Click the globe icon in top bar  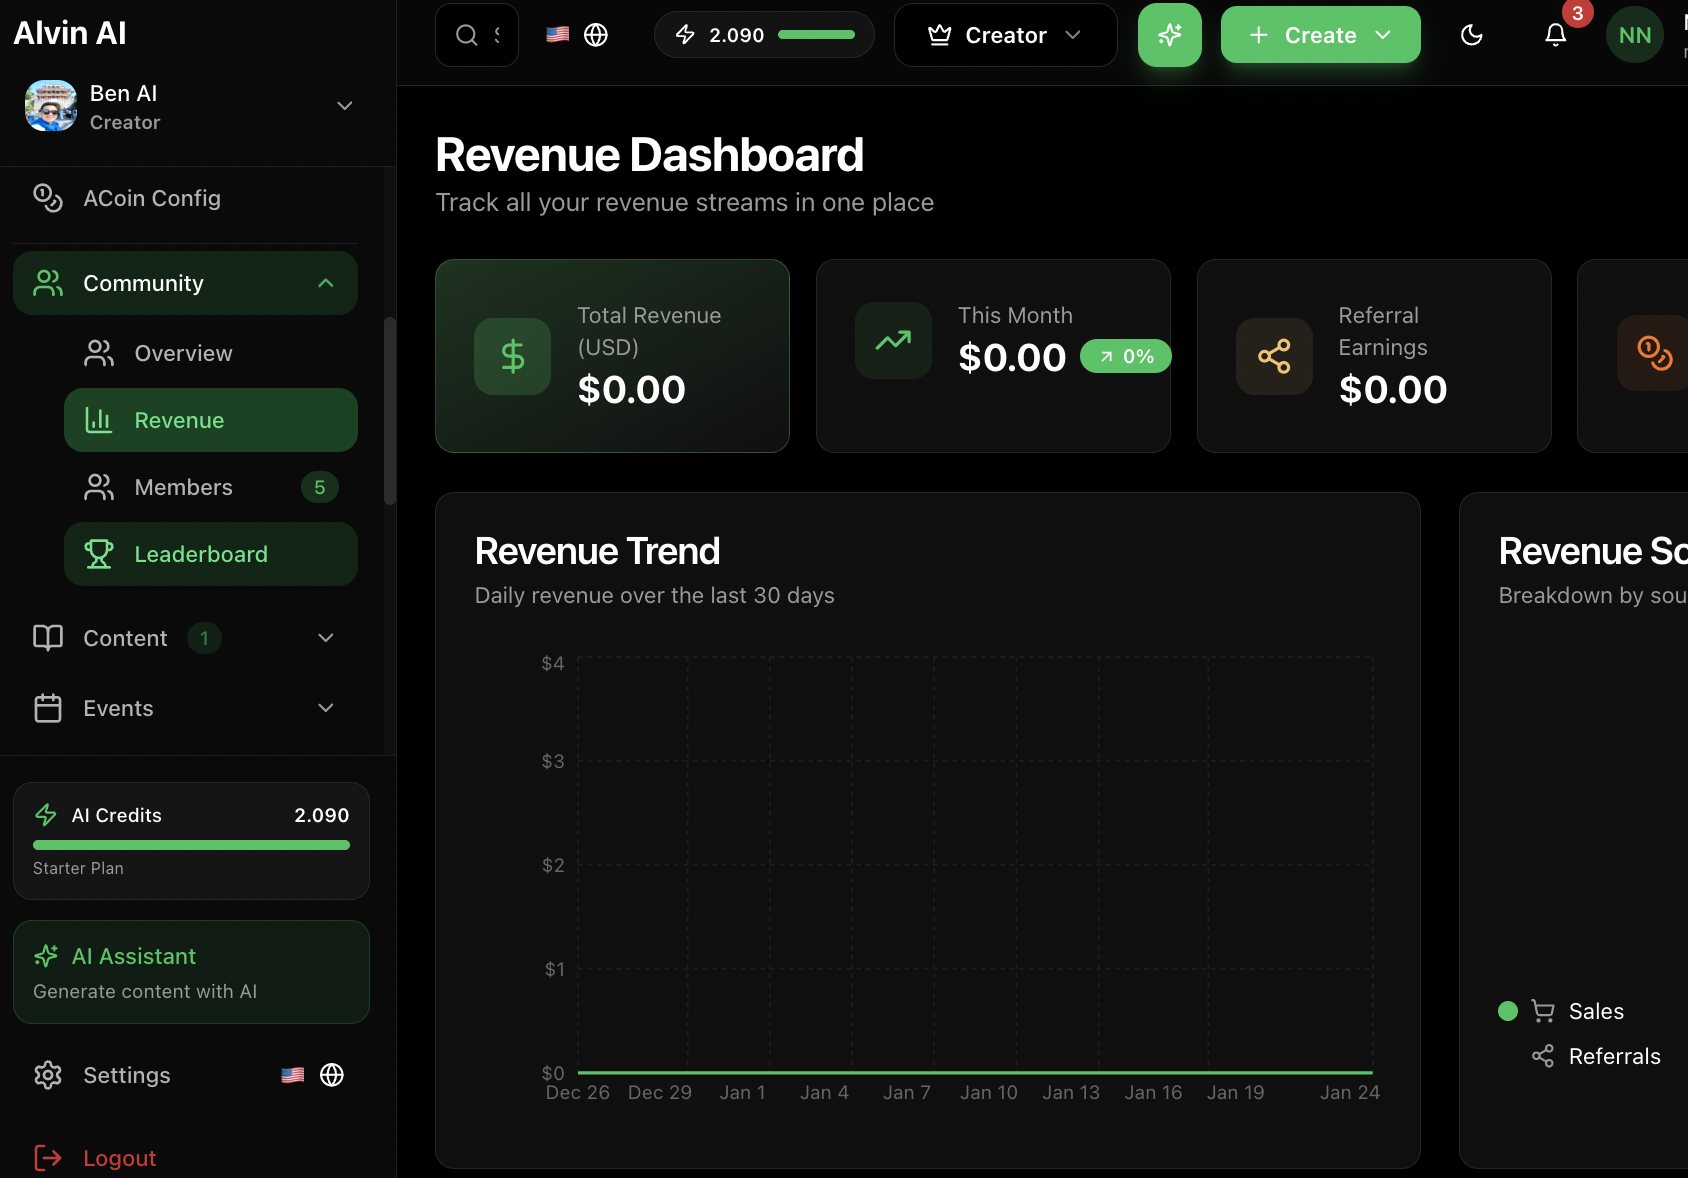596,35
